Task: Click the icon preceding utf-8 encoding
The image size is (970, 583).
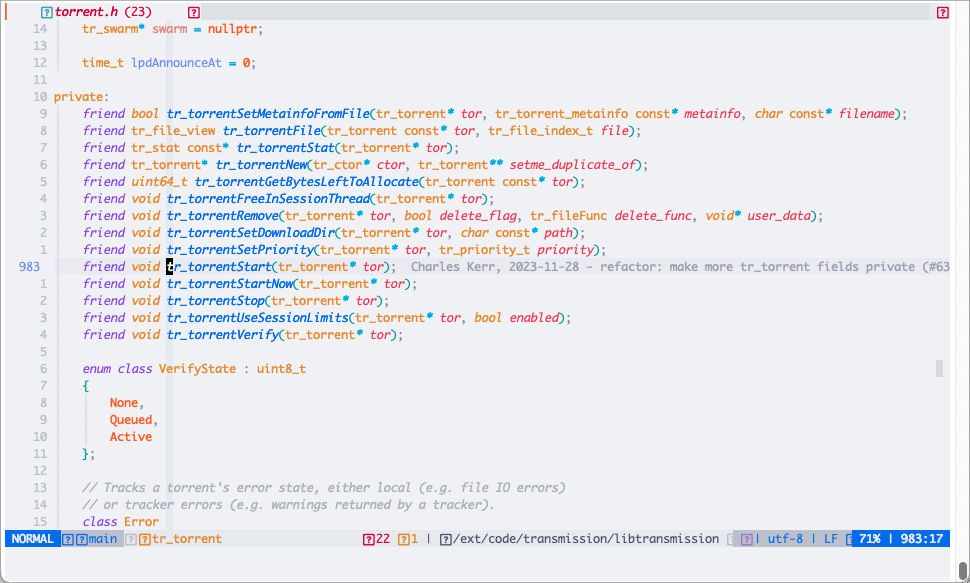Action: 746,539
